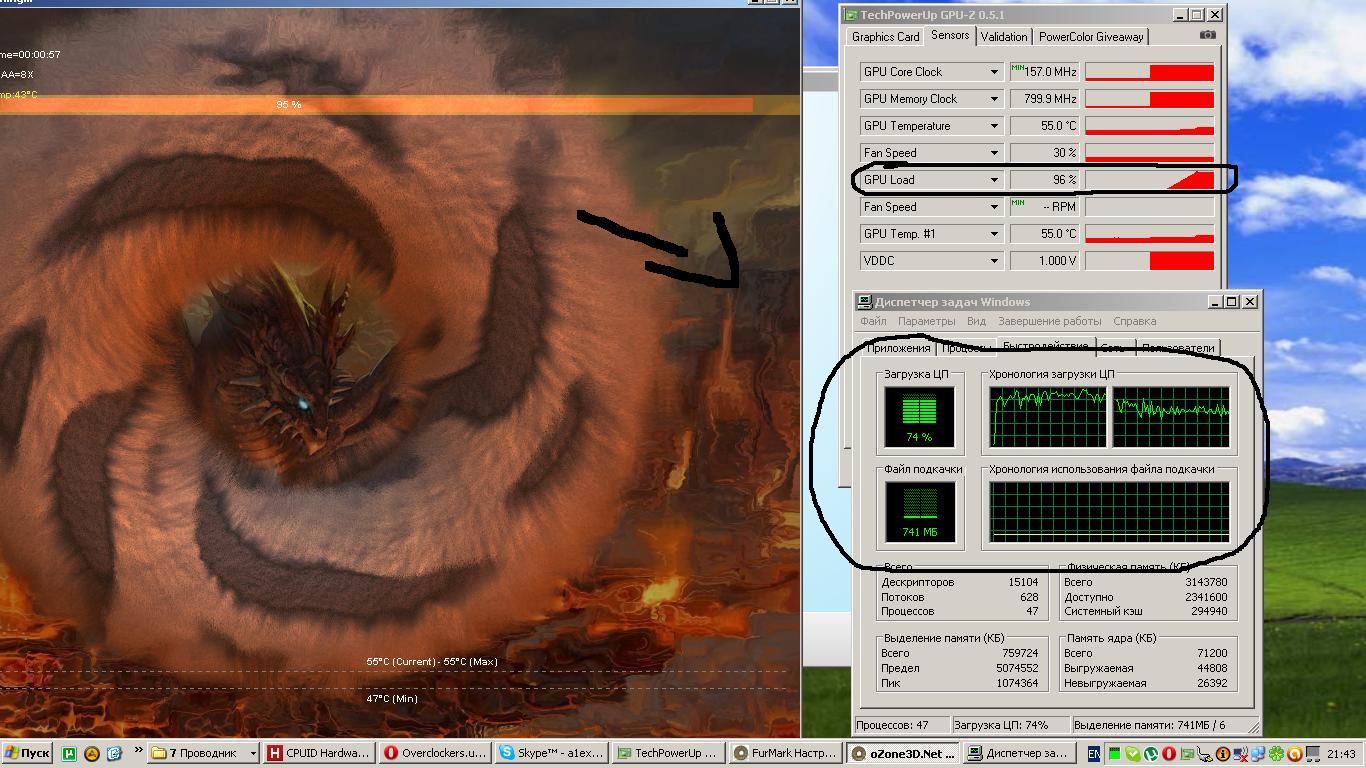The width and height of the screenshot is (1366, 768).
Task: Switch to the Skype taskbar button
Action: (552, 753)
